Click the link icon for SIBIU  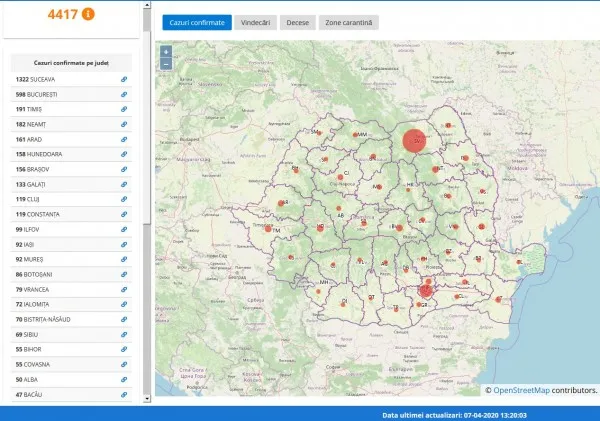click(x=124, y=335)
